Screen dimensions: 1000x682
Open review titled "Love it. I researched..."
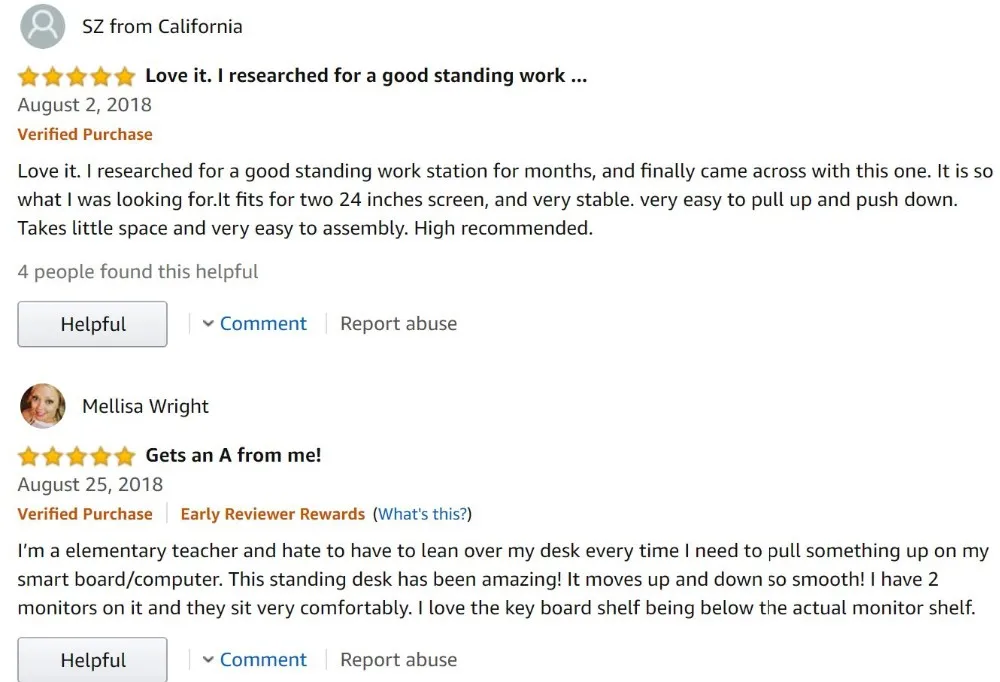point(366,76)
